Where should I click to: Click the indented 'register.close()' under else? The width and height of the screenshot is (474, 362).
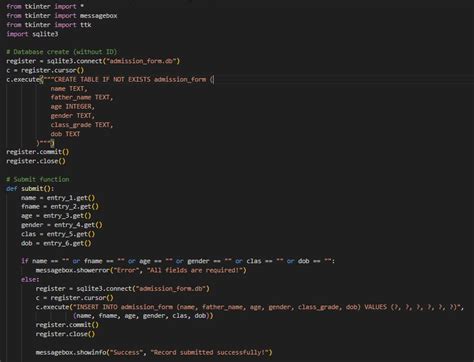pos(65,334)
